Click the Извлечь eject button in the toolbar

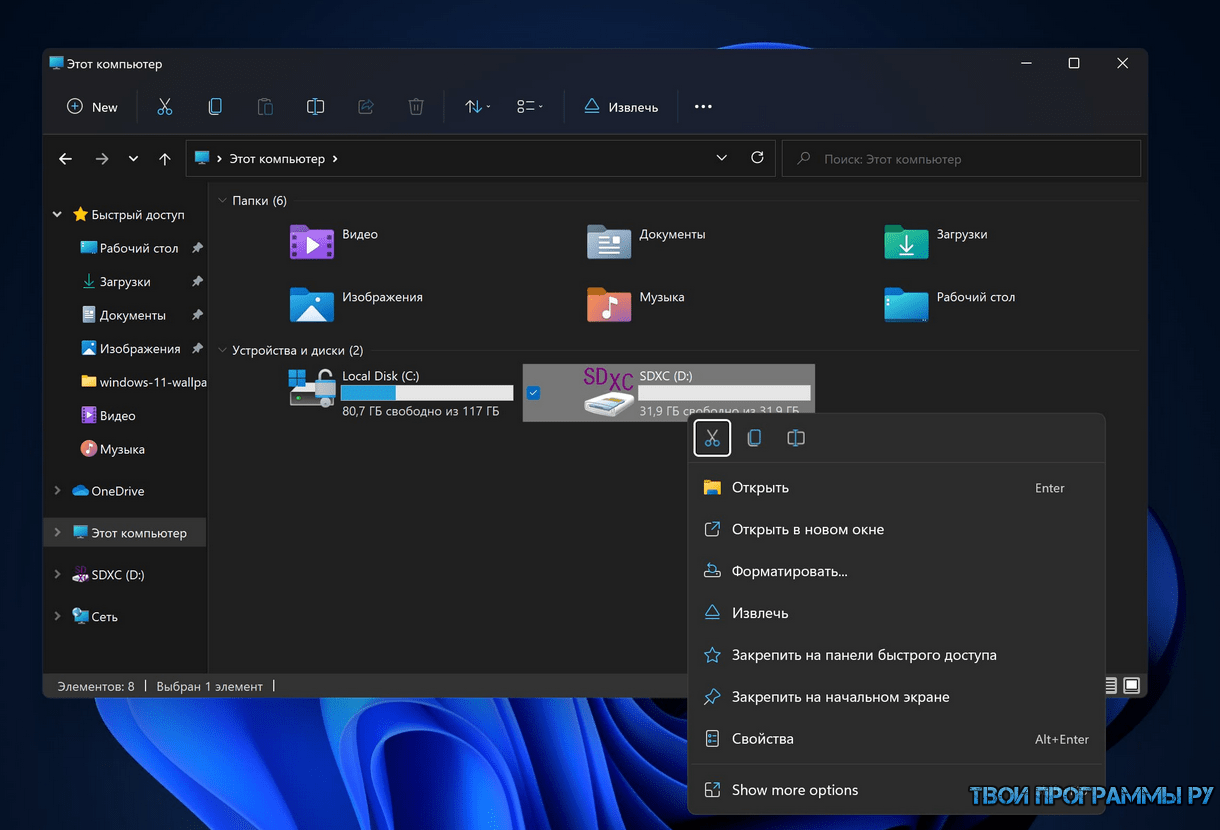point(621,107)
